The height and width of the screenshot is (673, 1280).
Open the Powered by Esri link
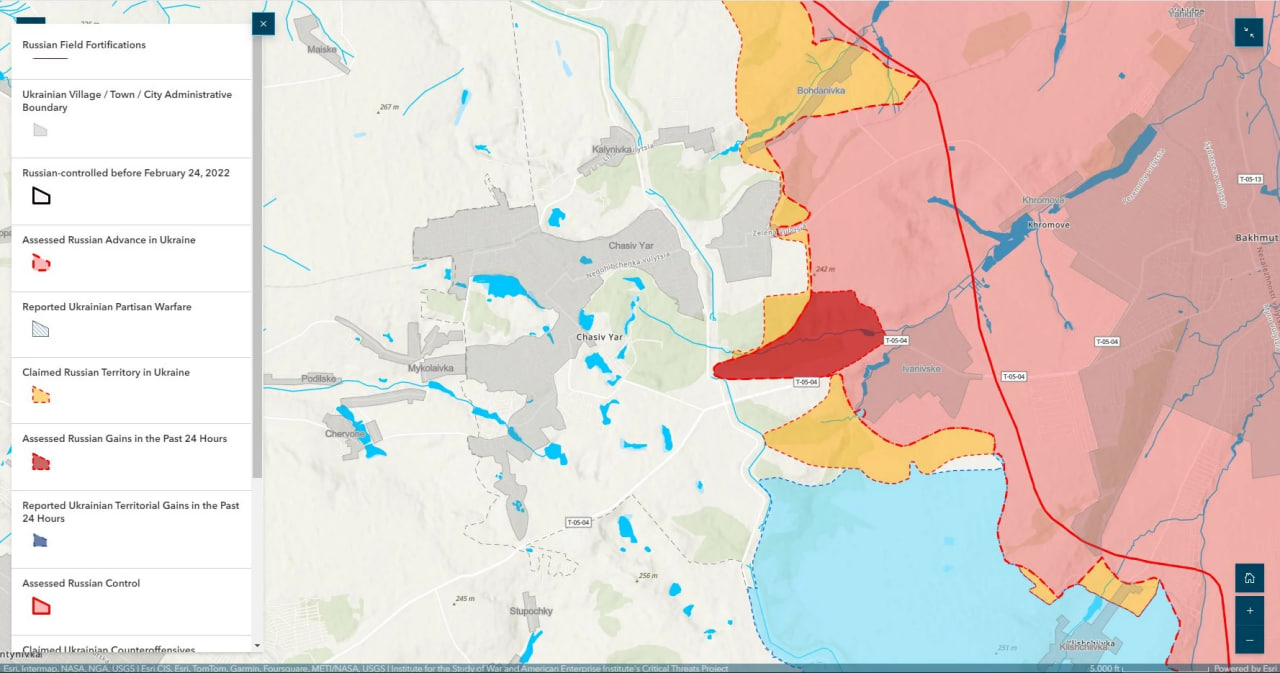[x=1243, y=668]
